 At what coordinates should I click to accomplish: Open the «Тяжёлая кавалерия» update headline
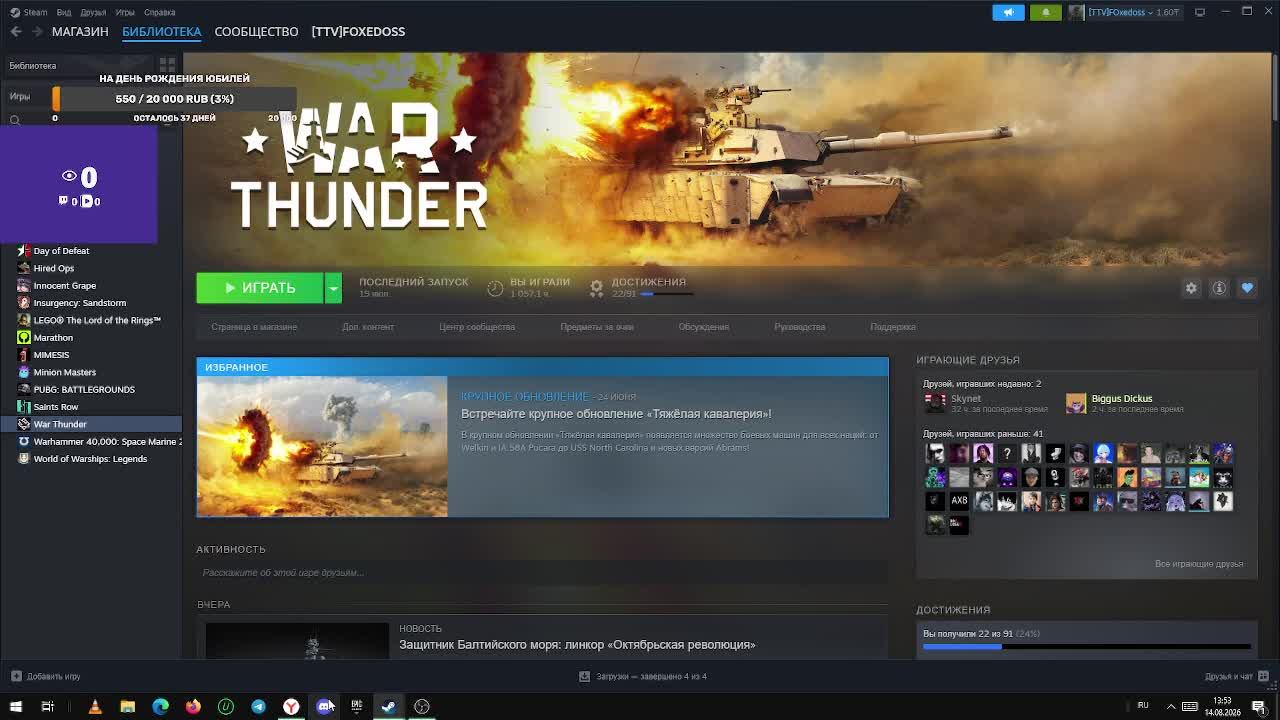coord(616,414)
